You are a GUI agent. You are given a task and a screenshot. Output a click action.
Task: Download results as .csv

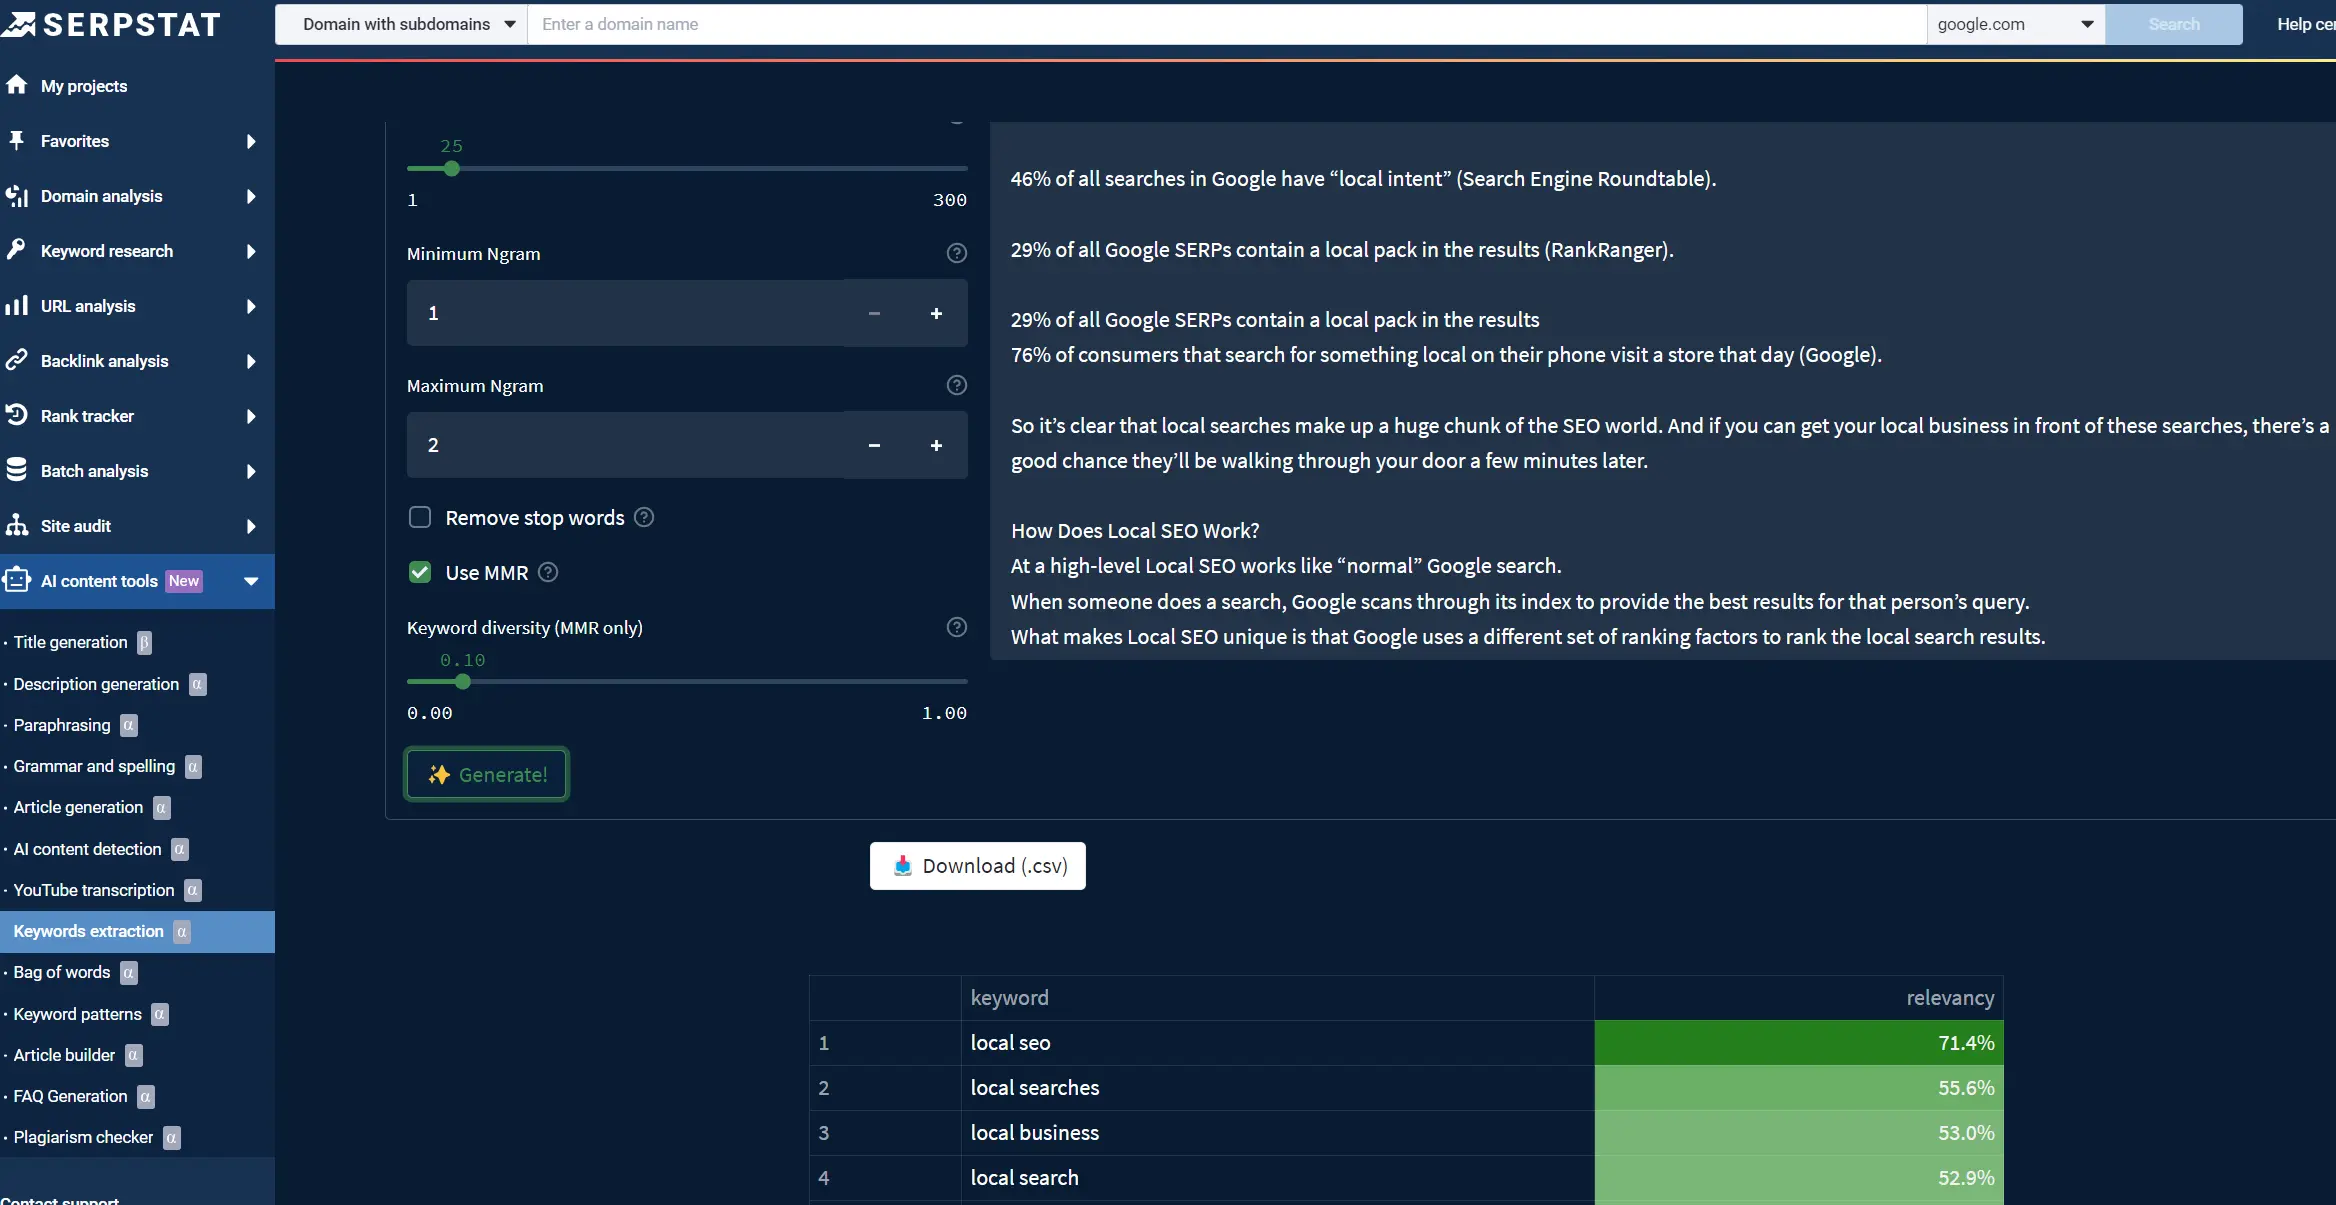(x=978, y=866)
